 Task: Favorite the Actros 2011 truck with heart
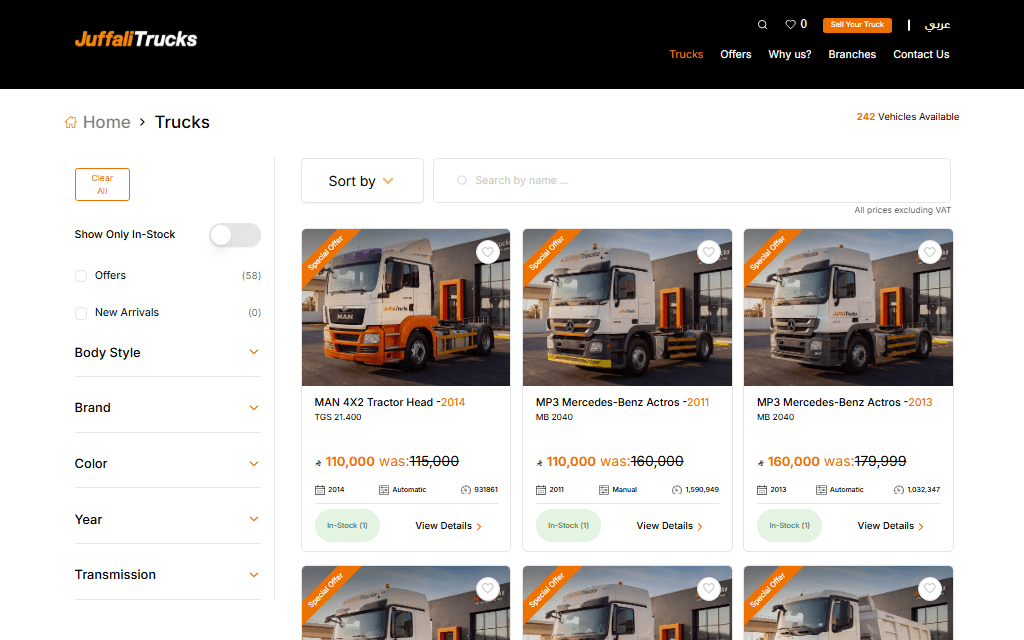[709, 252]
